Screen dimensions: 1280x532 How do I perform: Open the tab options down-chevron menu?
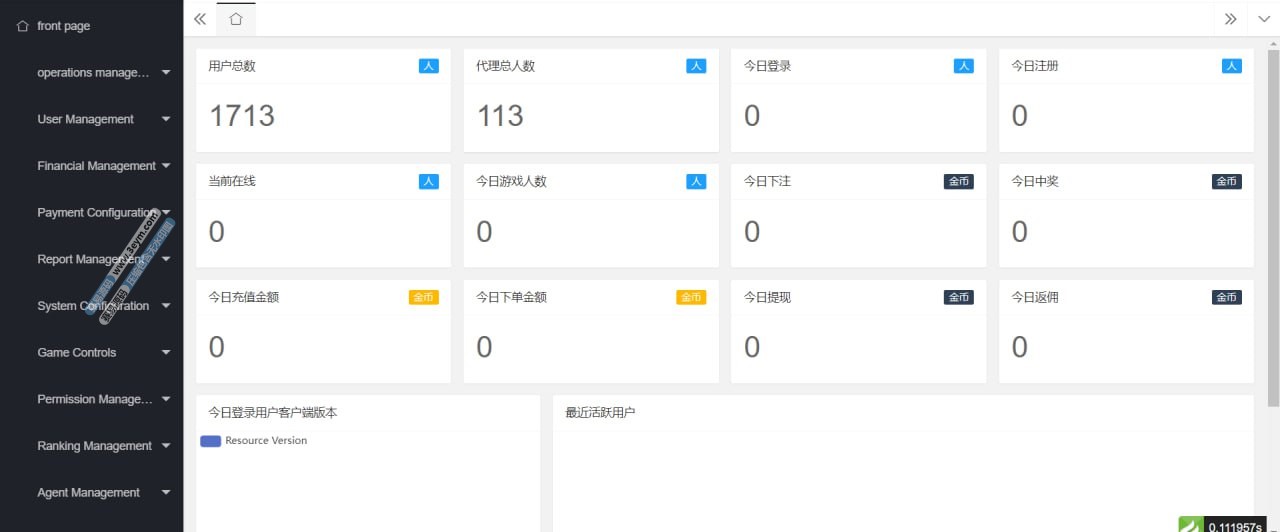pos(1263,19)
